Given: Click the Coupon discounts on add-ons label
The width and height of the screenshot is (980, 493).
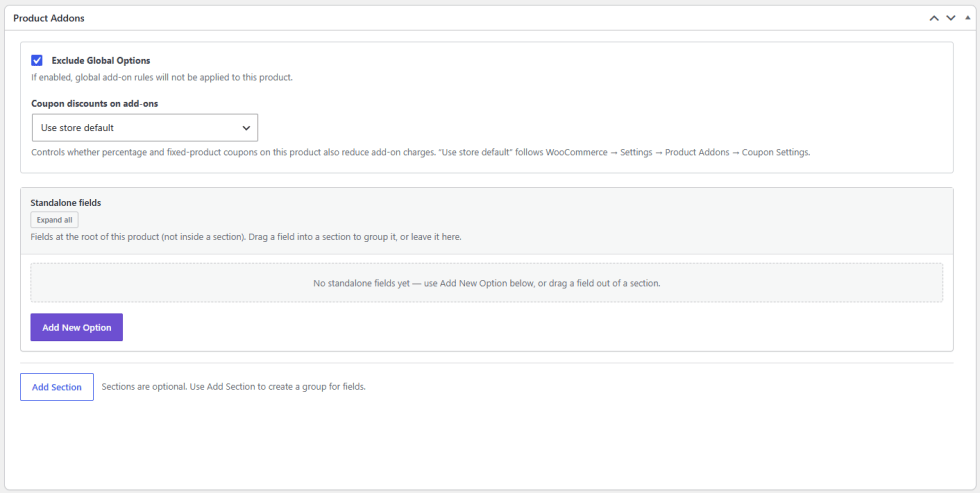Looking at the screenshot, I should coord(94,104).
